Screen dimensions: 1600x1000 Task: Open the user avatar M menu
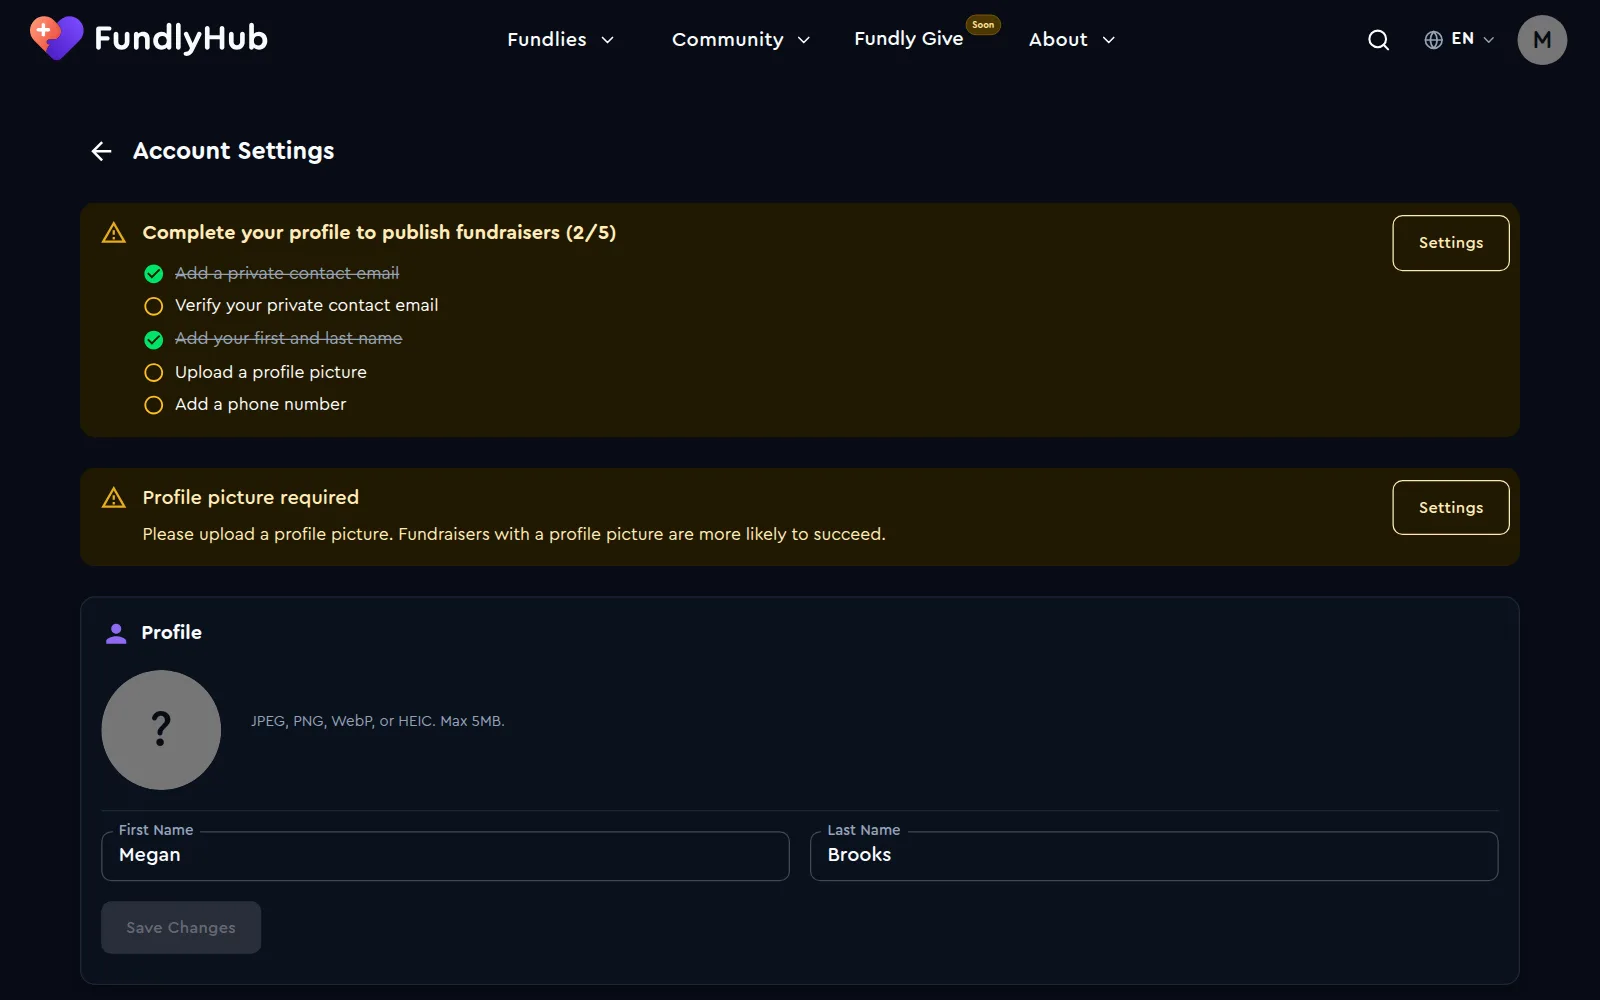point(1542,40)
